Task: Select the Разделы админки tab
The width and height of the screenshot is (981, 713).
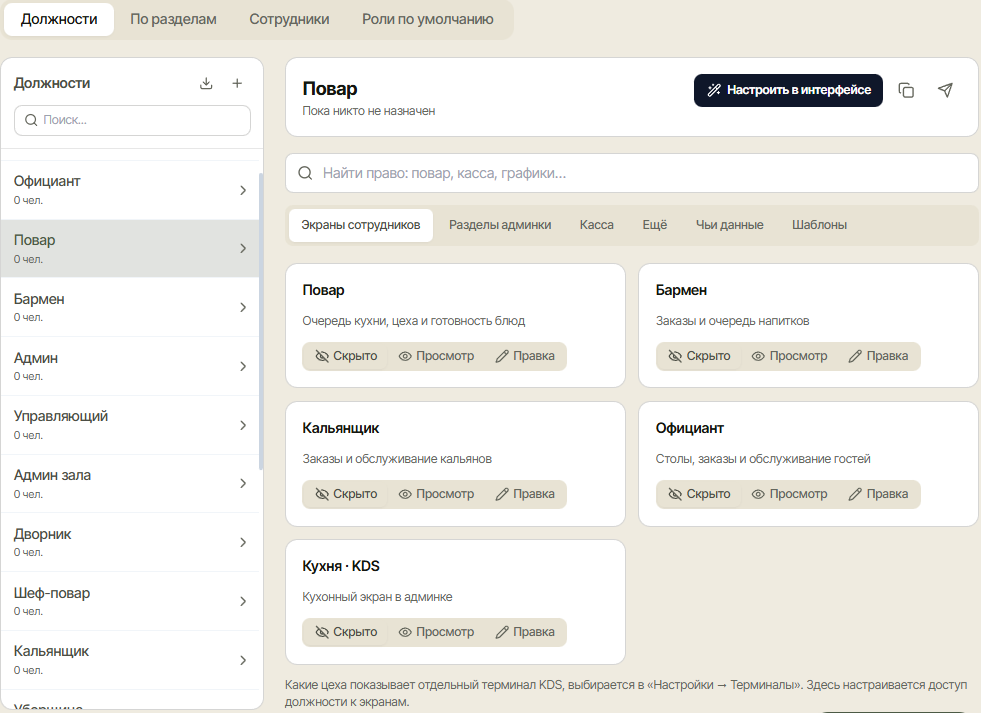Action: tap(500, 225)
